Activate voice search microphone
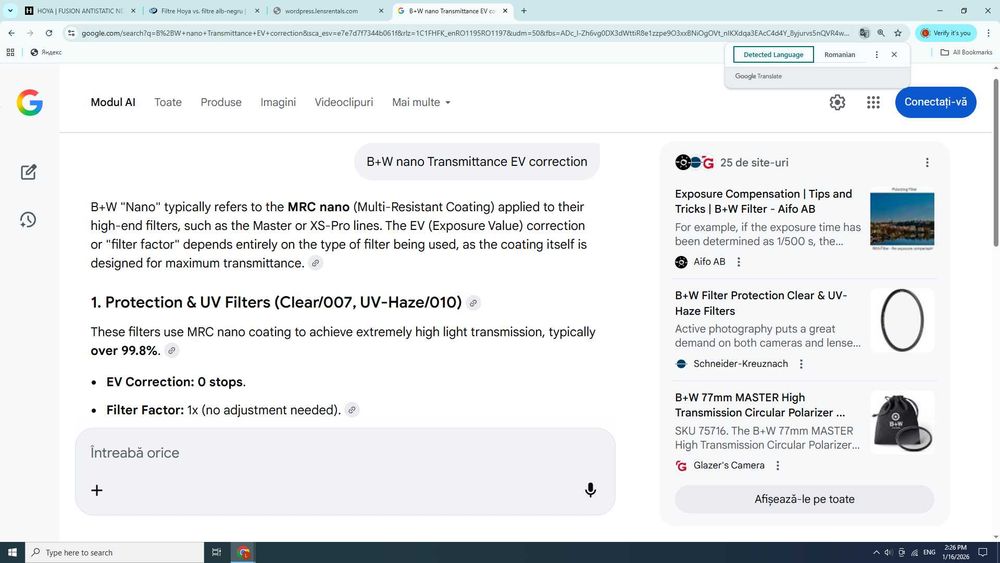Viewport: 1000px width, 563px height. (591, 490)
